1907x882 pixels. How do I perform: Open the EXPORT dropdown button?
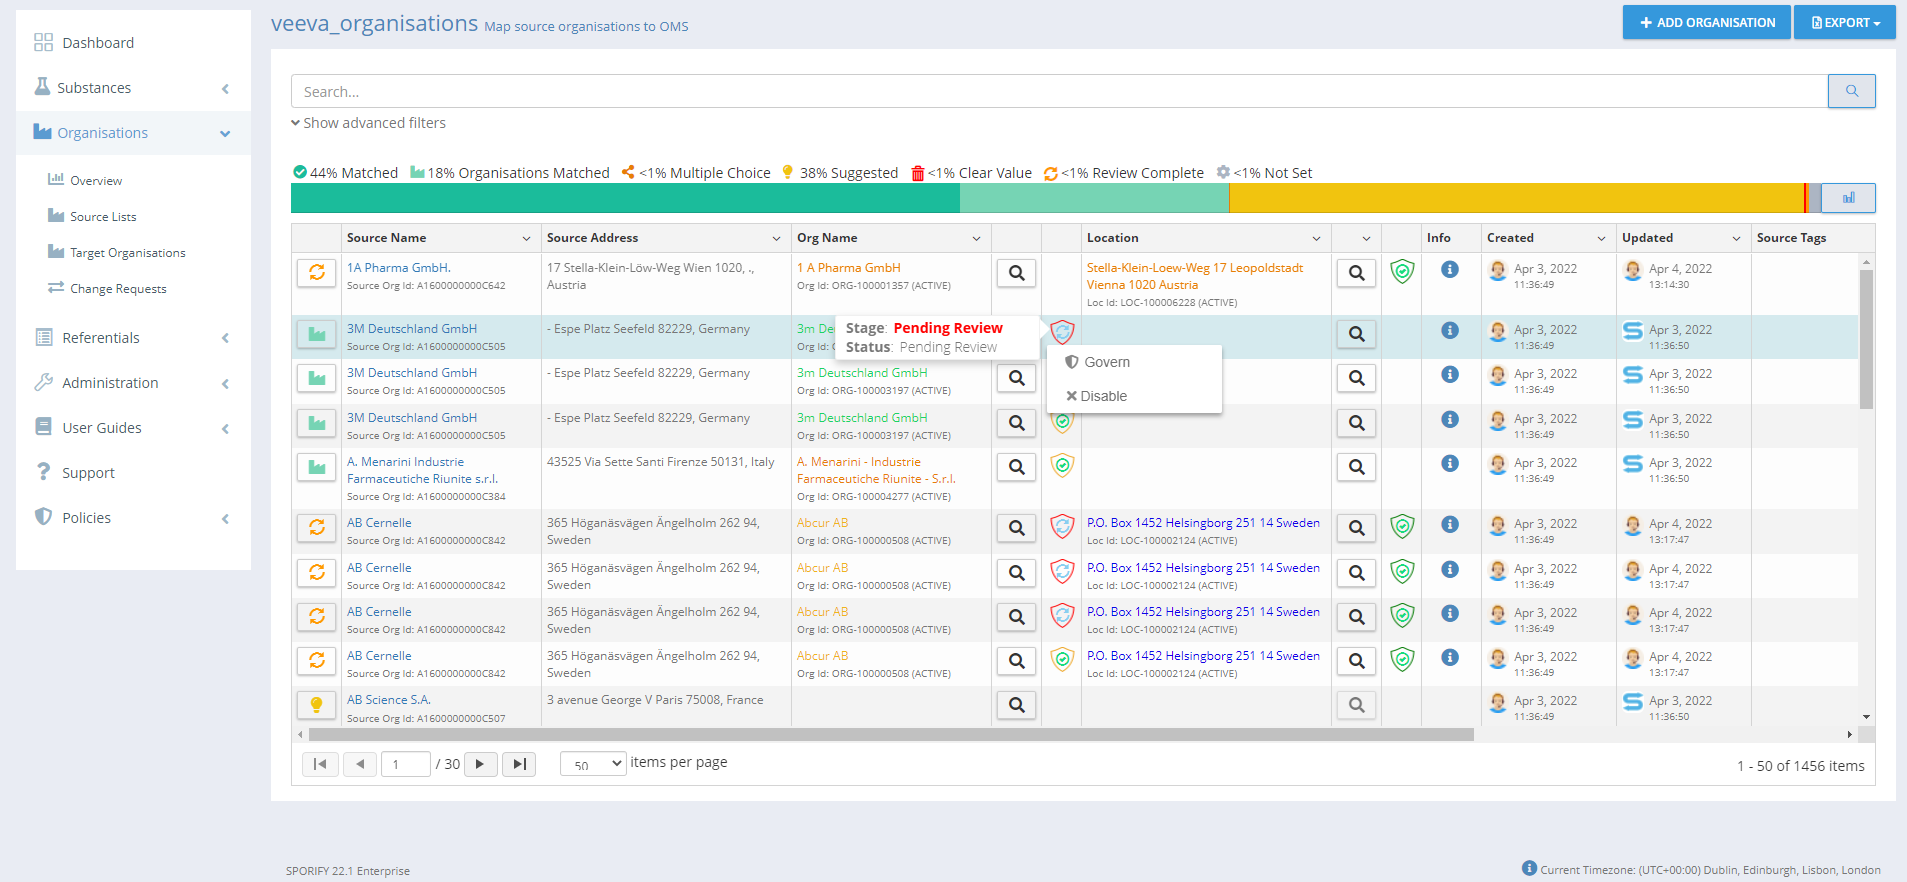tap(1844, 22)
